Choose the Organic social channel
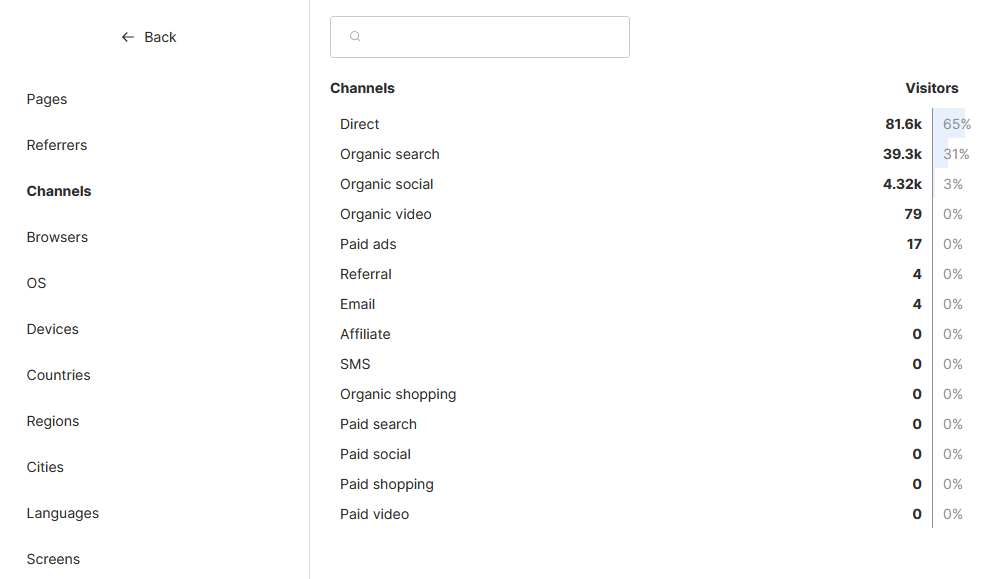992x579 pixels. point(387,184)
